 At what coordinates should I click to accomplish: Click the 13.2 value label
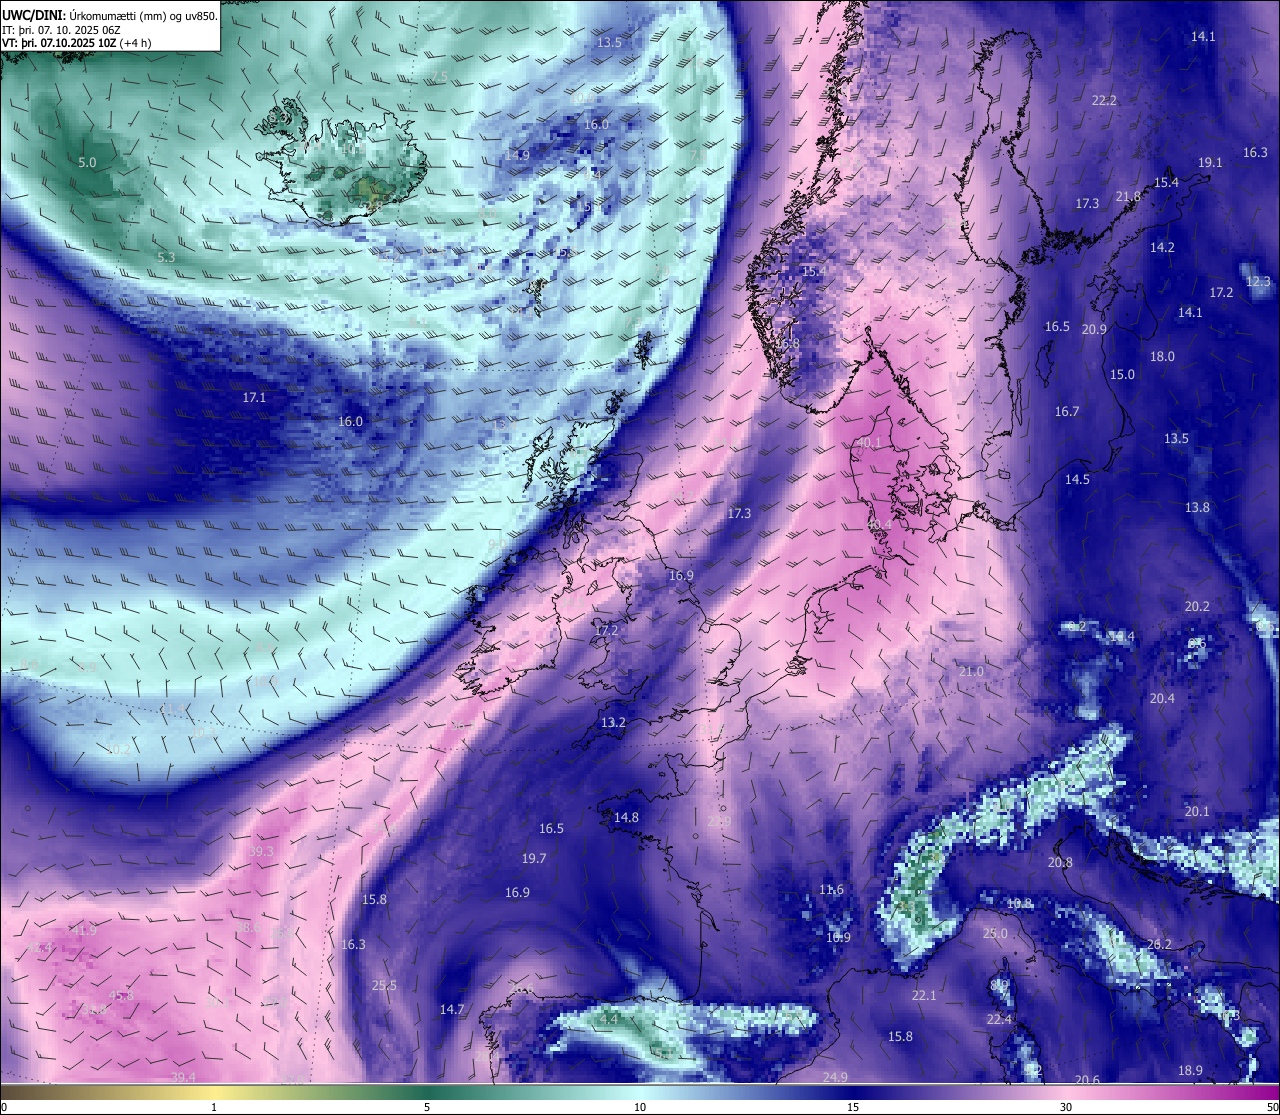pyautogui.click(x=613, y=722)
